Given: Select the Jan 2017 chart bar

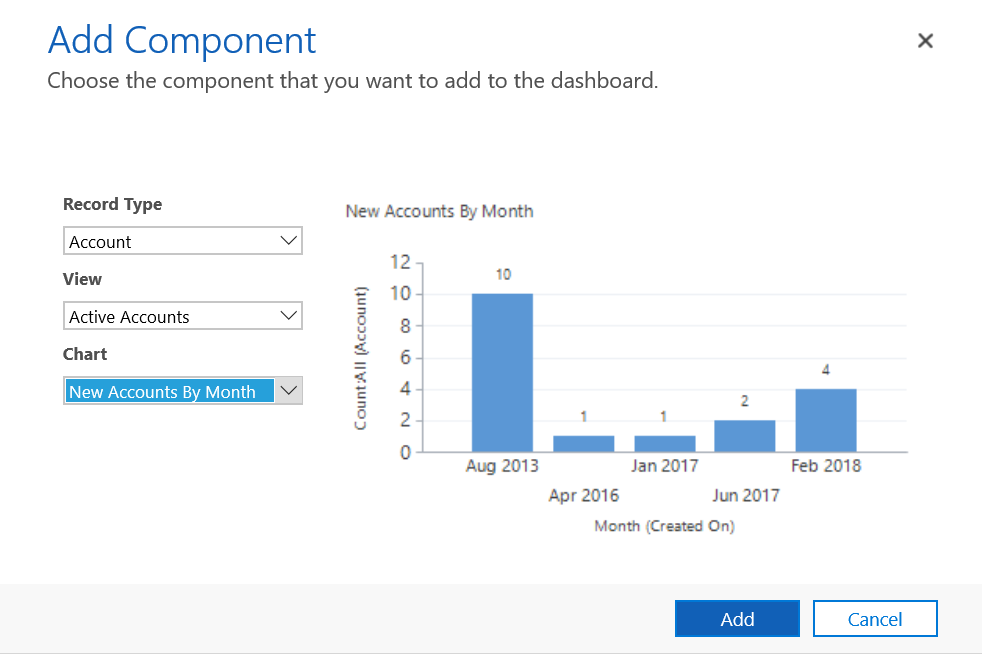Looking at the screenshot, I should click(664, 444).
